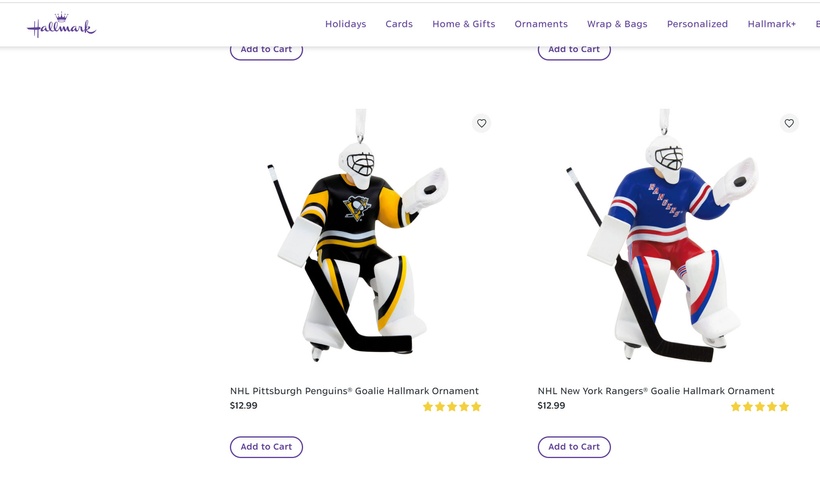Add New York Rangers goalie ornament to cart

tap(574, 447)
